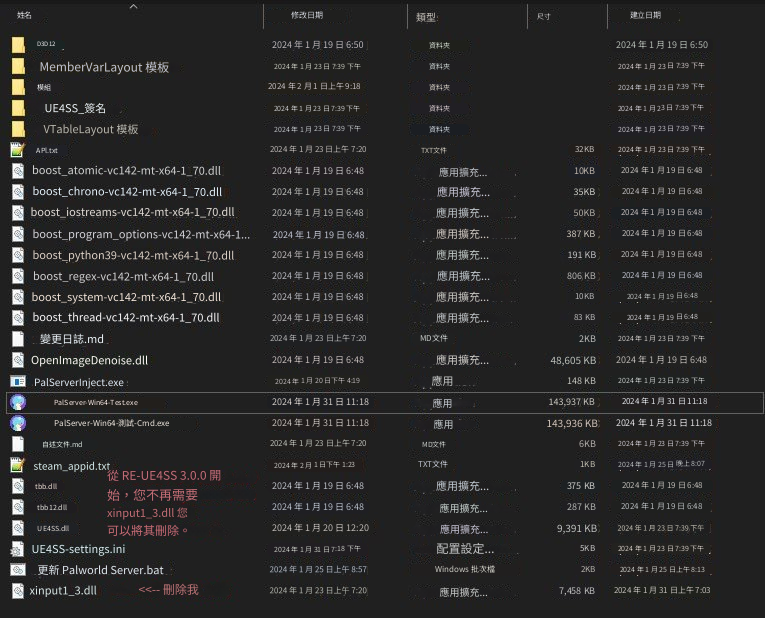765x618 pixels.
Task: Click the 自述文件.md blank file icon
Action: (18, 444)
